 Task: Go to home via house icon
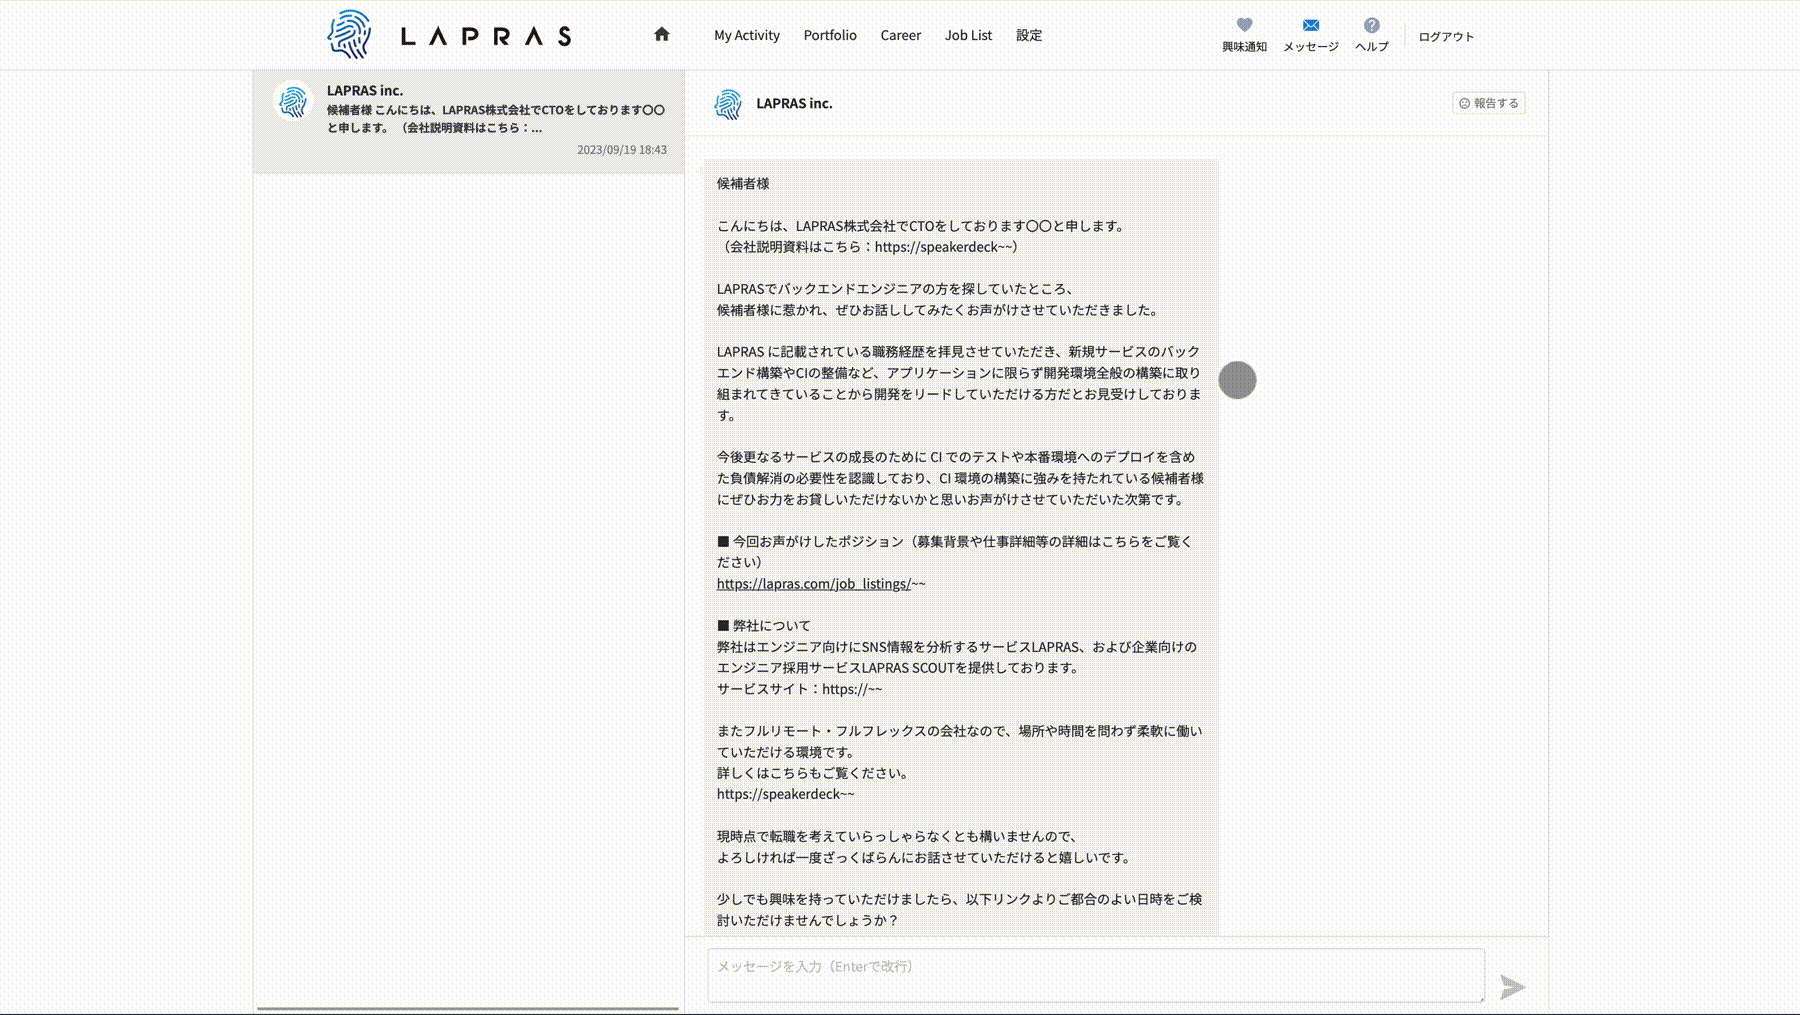tap(662, 35)
